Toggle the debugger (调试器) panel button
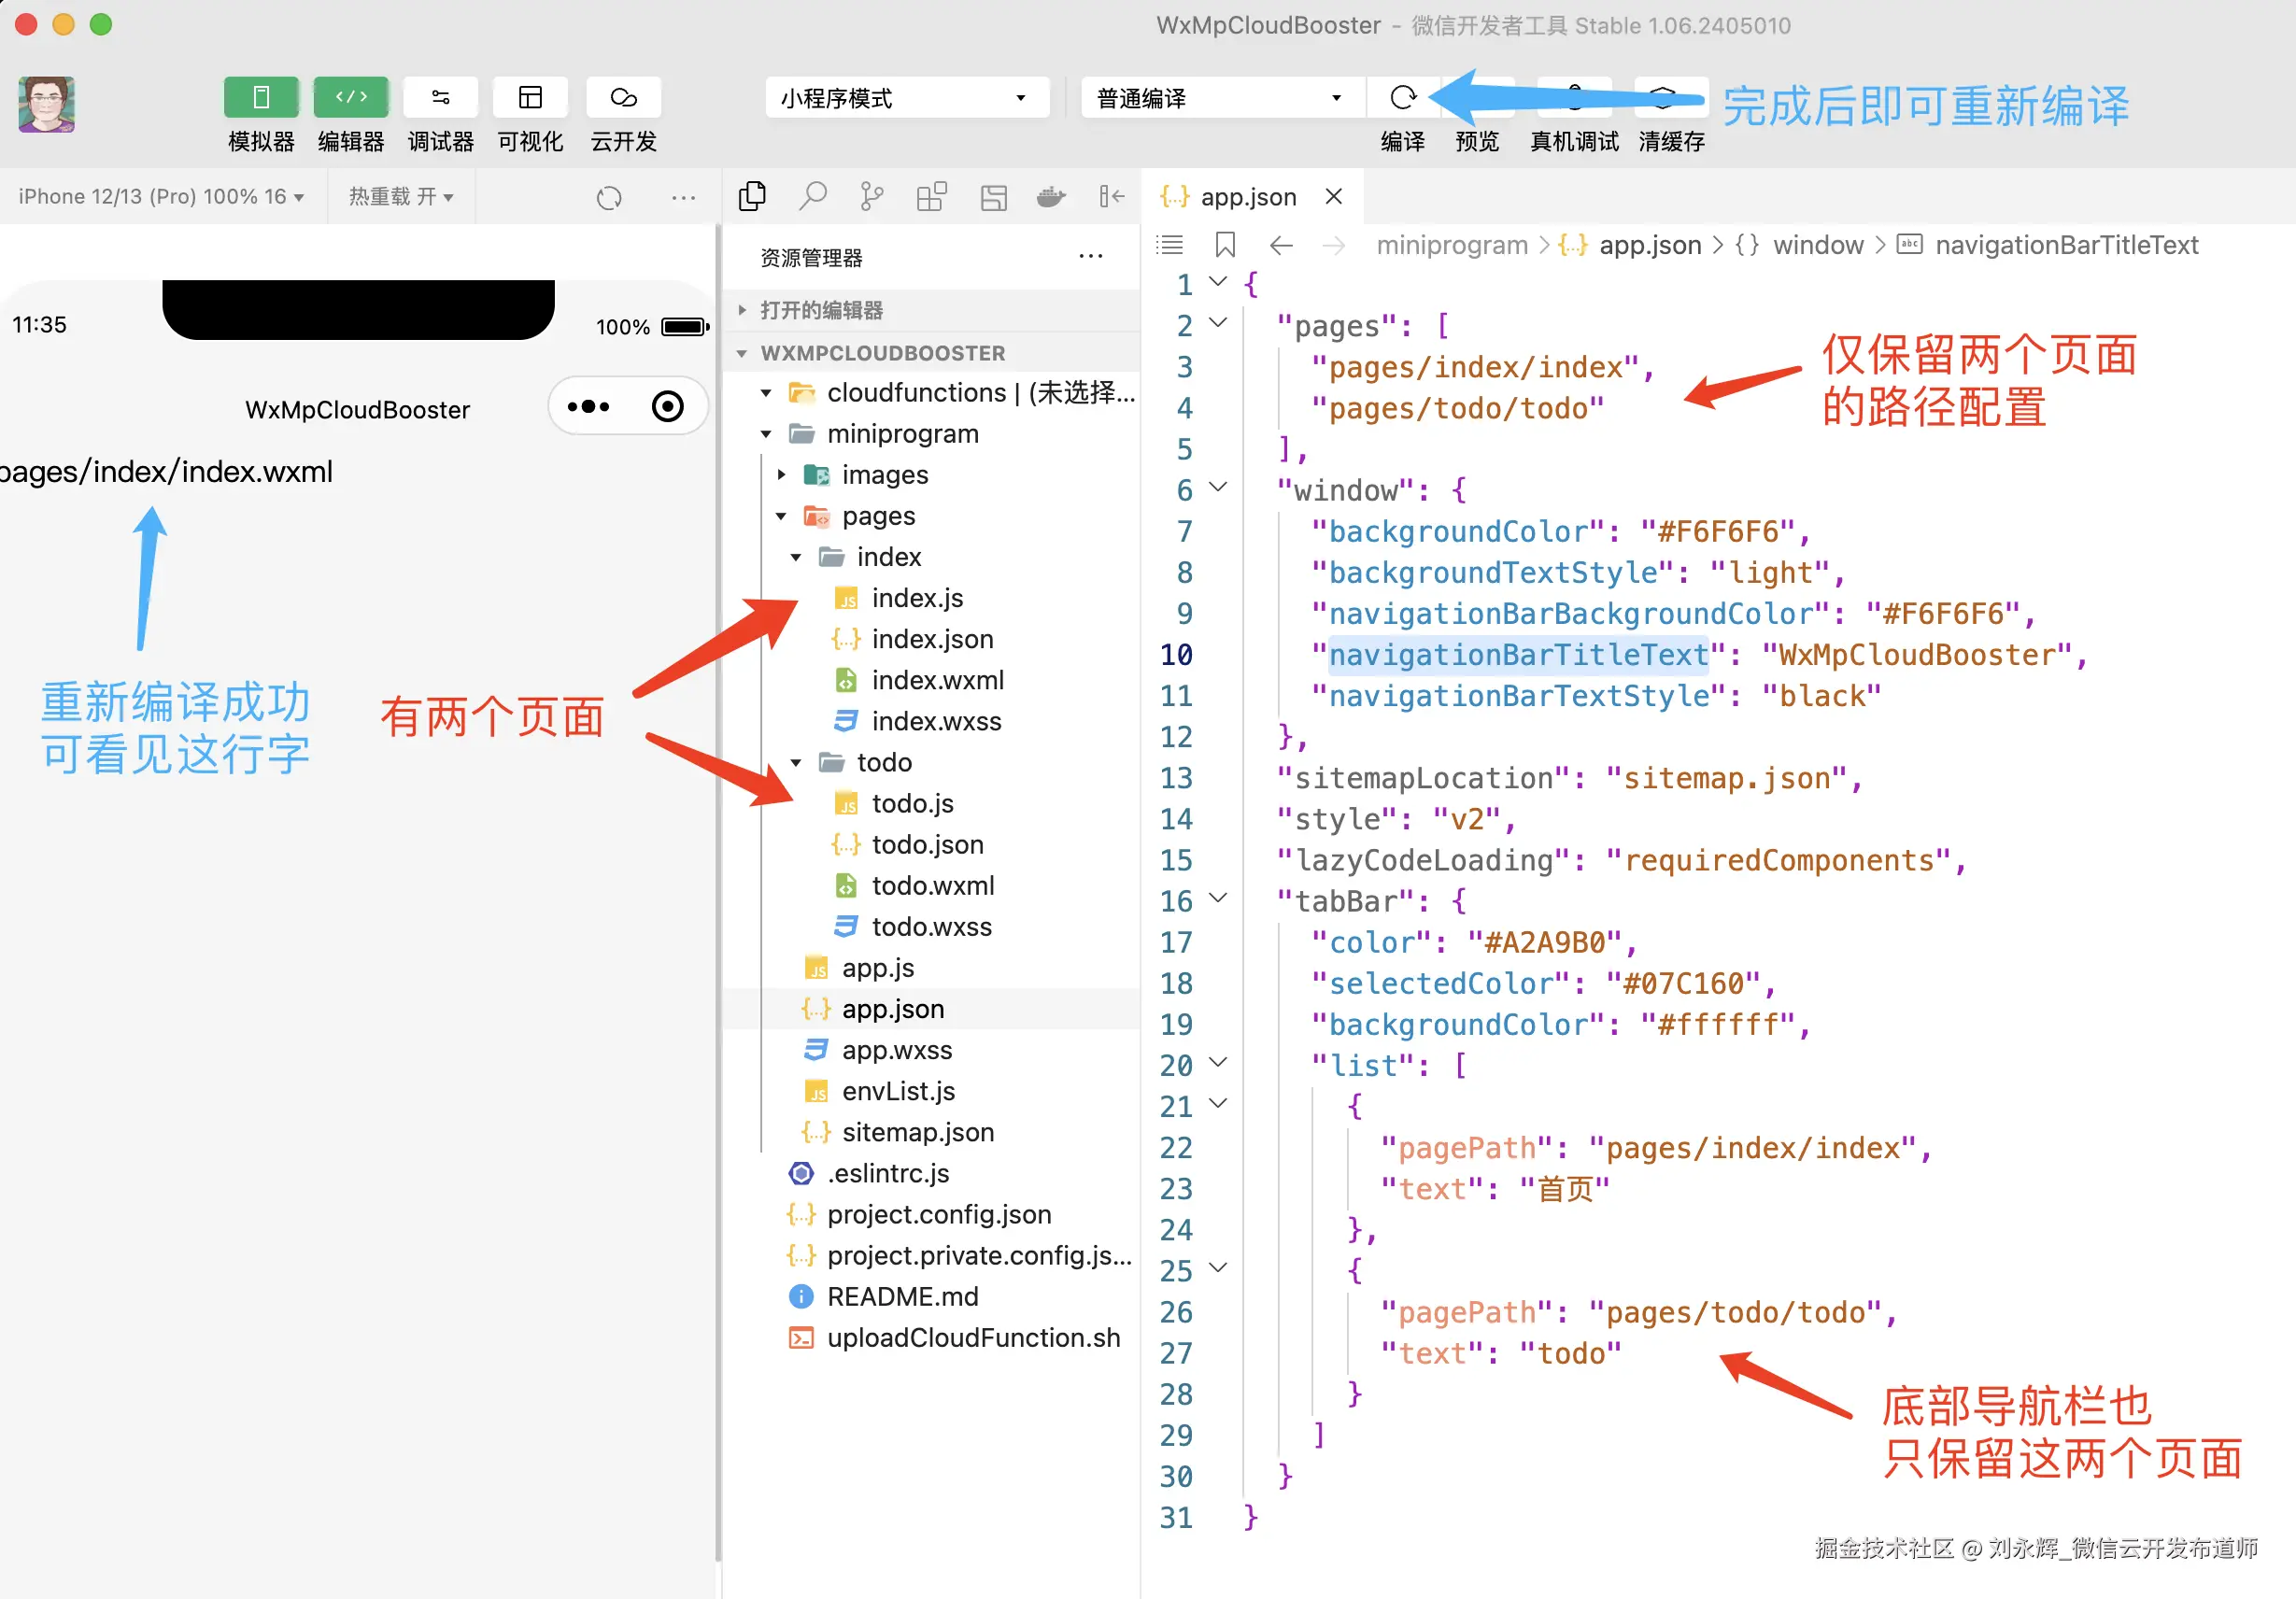Screen dimensions: 2296x1599 click(440, 98)
